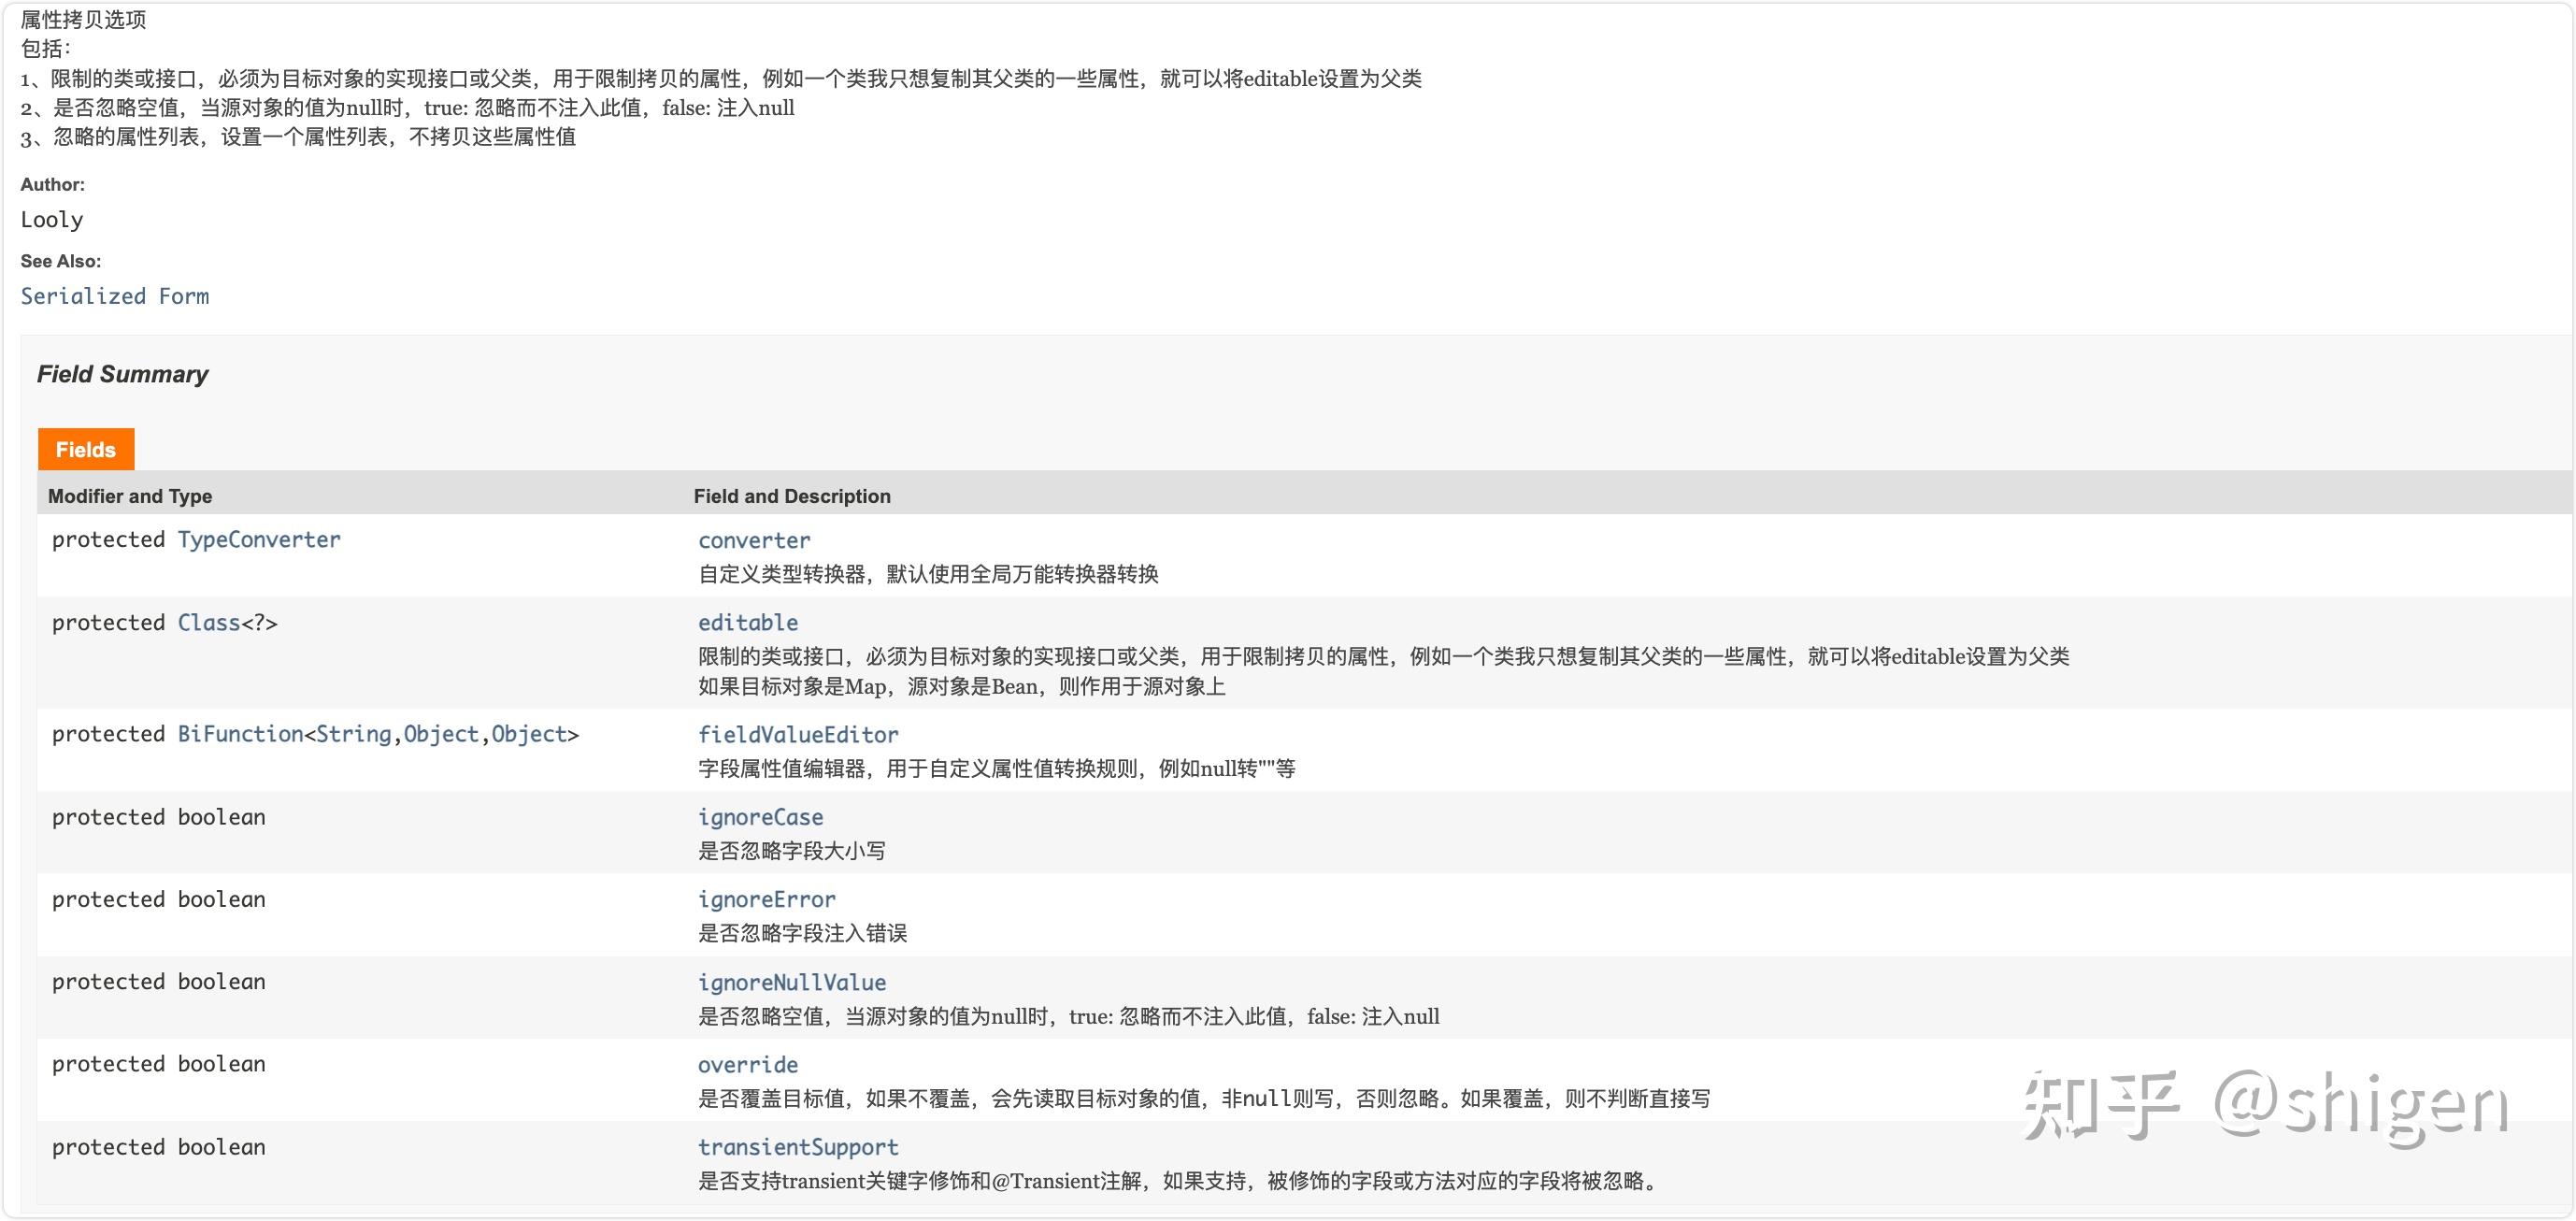2576x1221 pixels.
Task: Open the ignoreCase field link
Action: tap(760, 816)
